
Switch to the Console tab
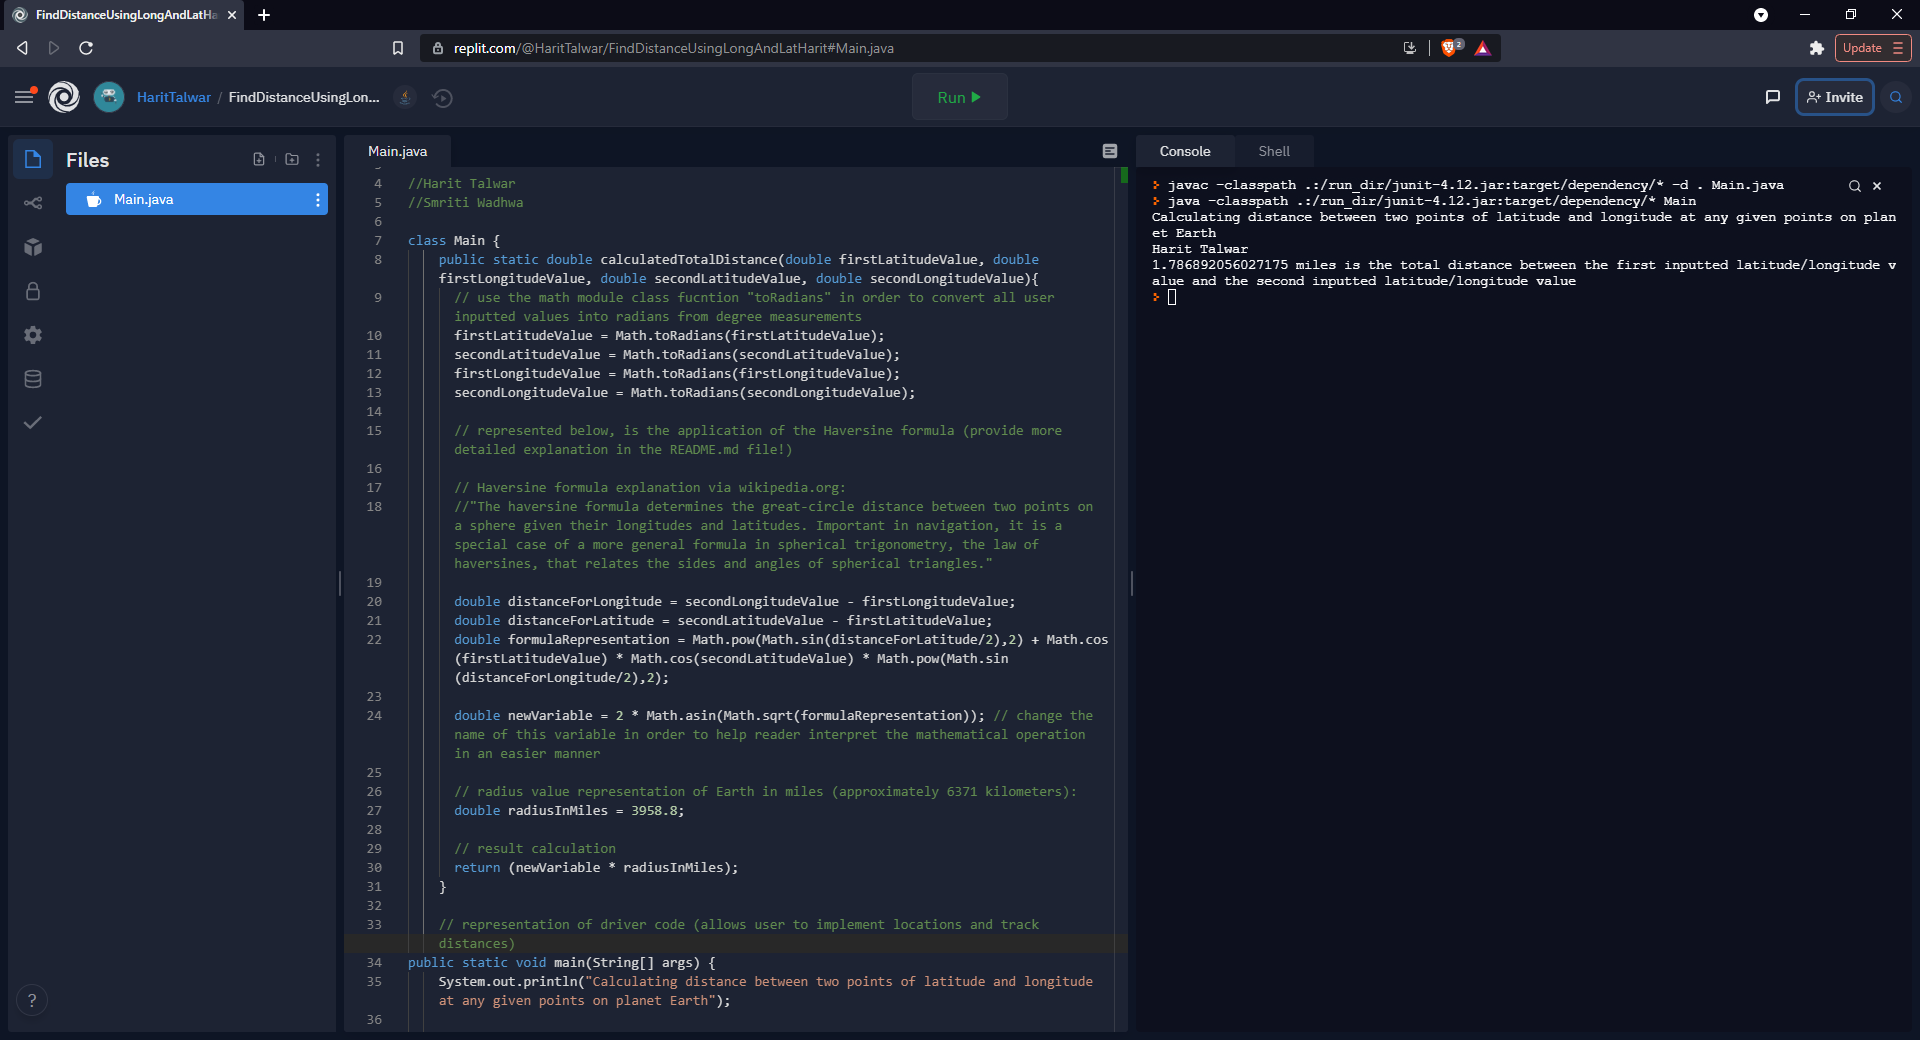click(1184, 150)
